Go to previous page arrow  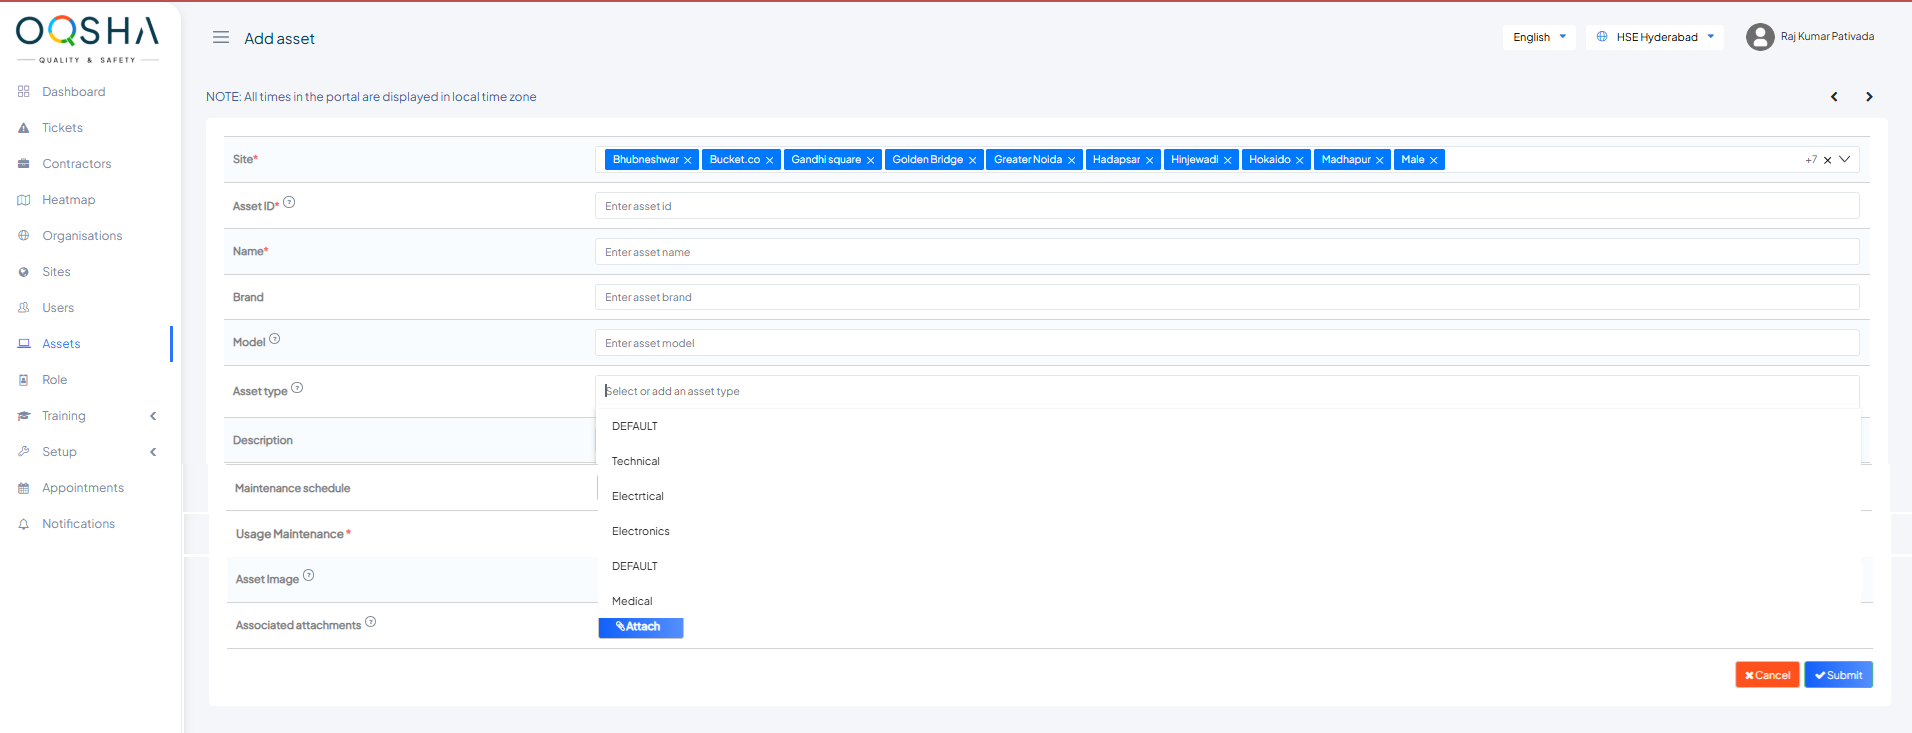click(1834, 97)
